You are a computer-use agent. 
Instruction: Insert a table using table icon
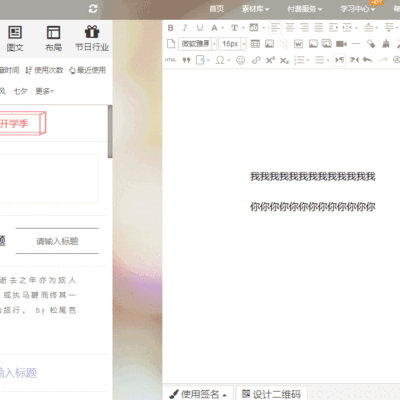(x=255, y=44)
